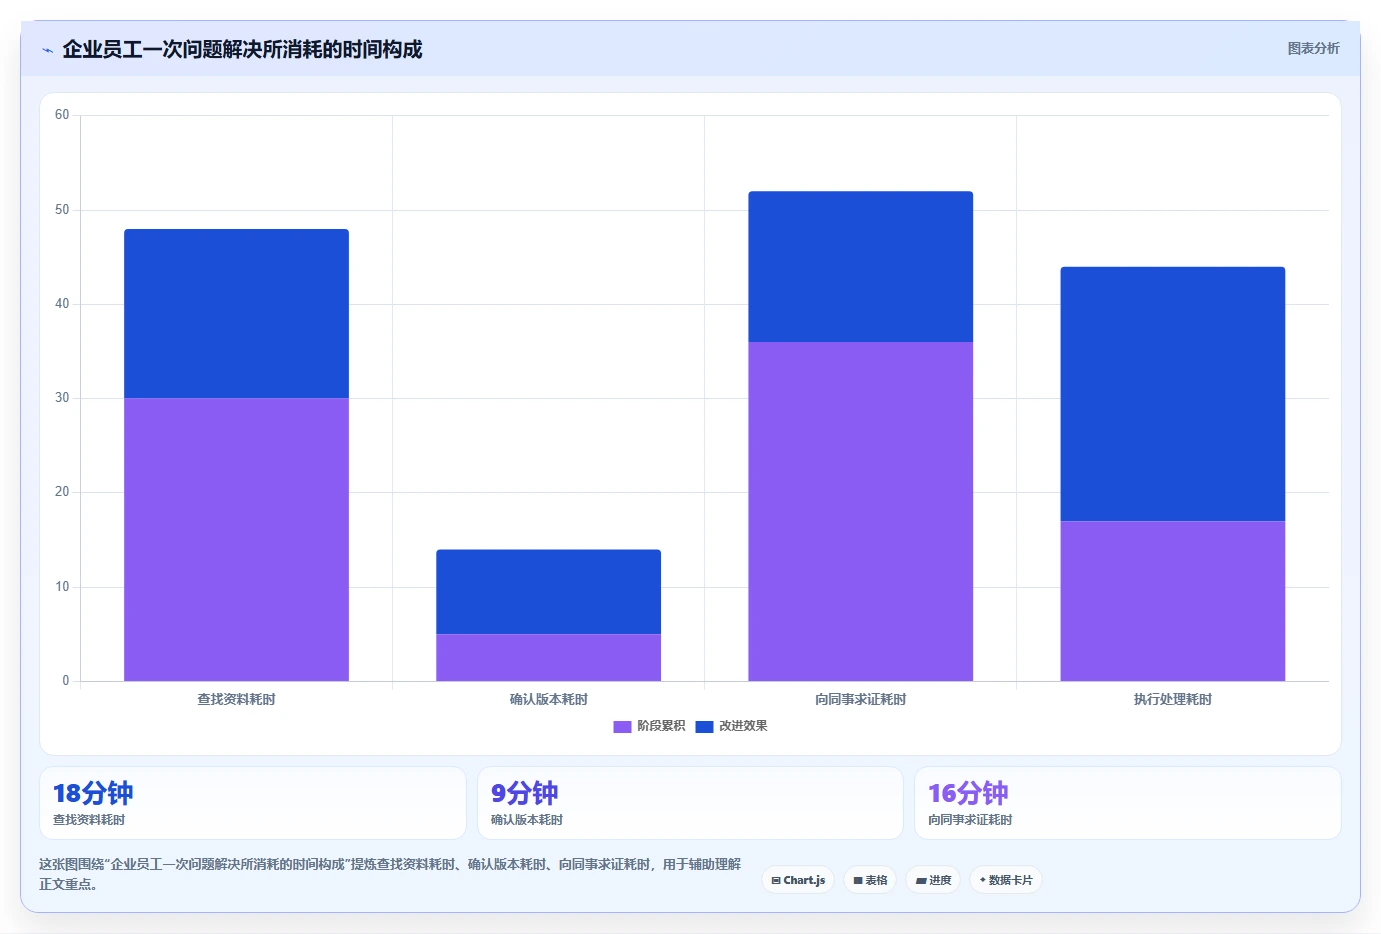
Task: Click the y-axis value 40
Action: coord(62,304)
